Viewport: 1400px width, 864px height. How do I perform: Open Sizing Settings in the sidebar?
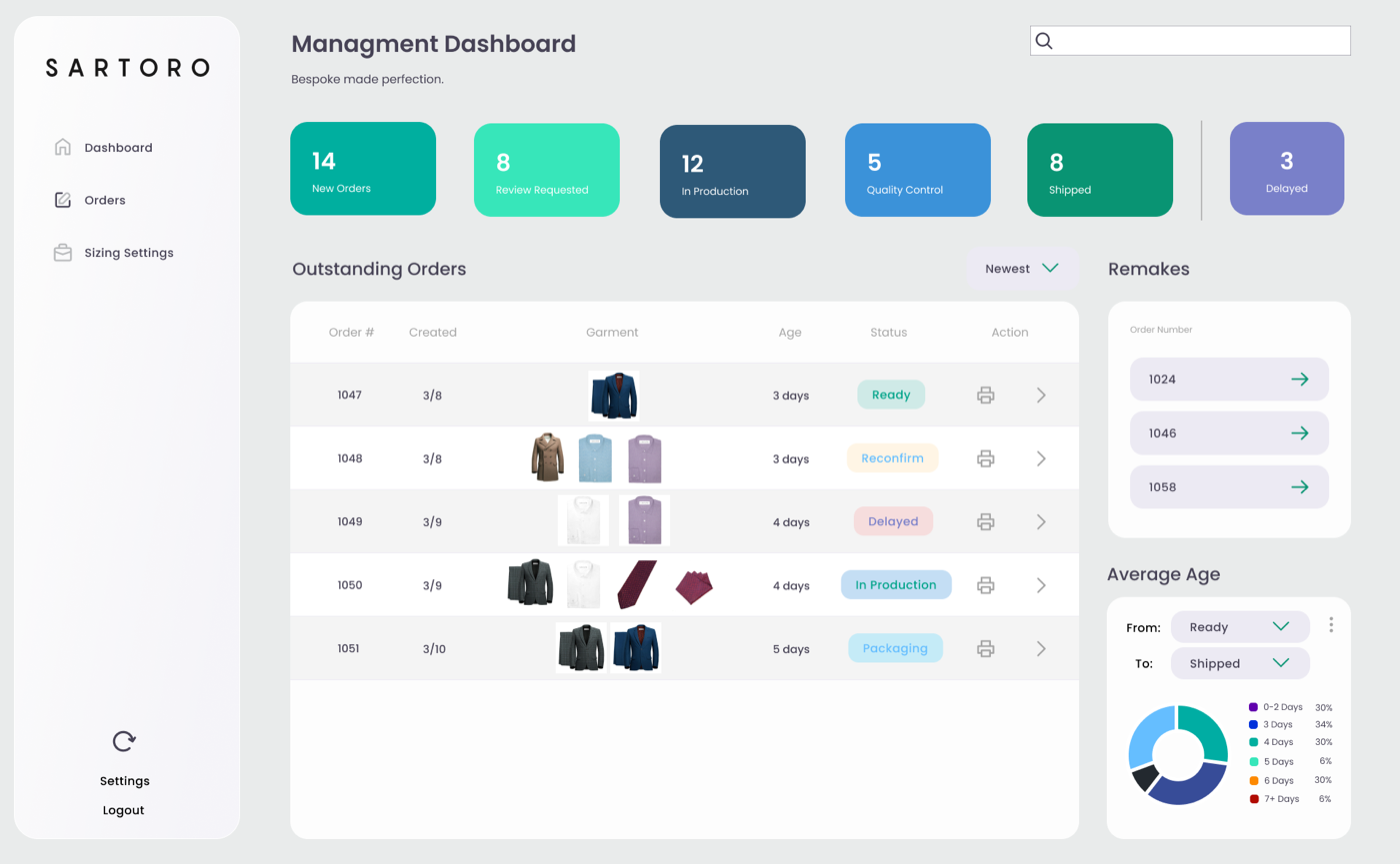coord(129,253)
